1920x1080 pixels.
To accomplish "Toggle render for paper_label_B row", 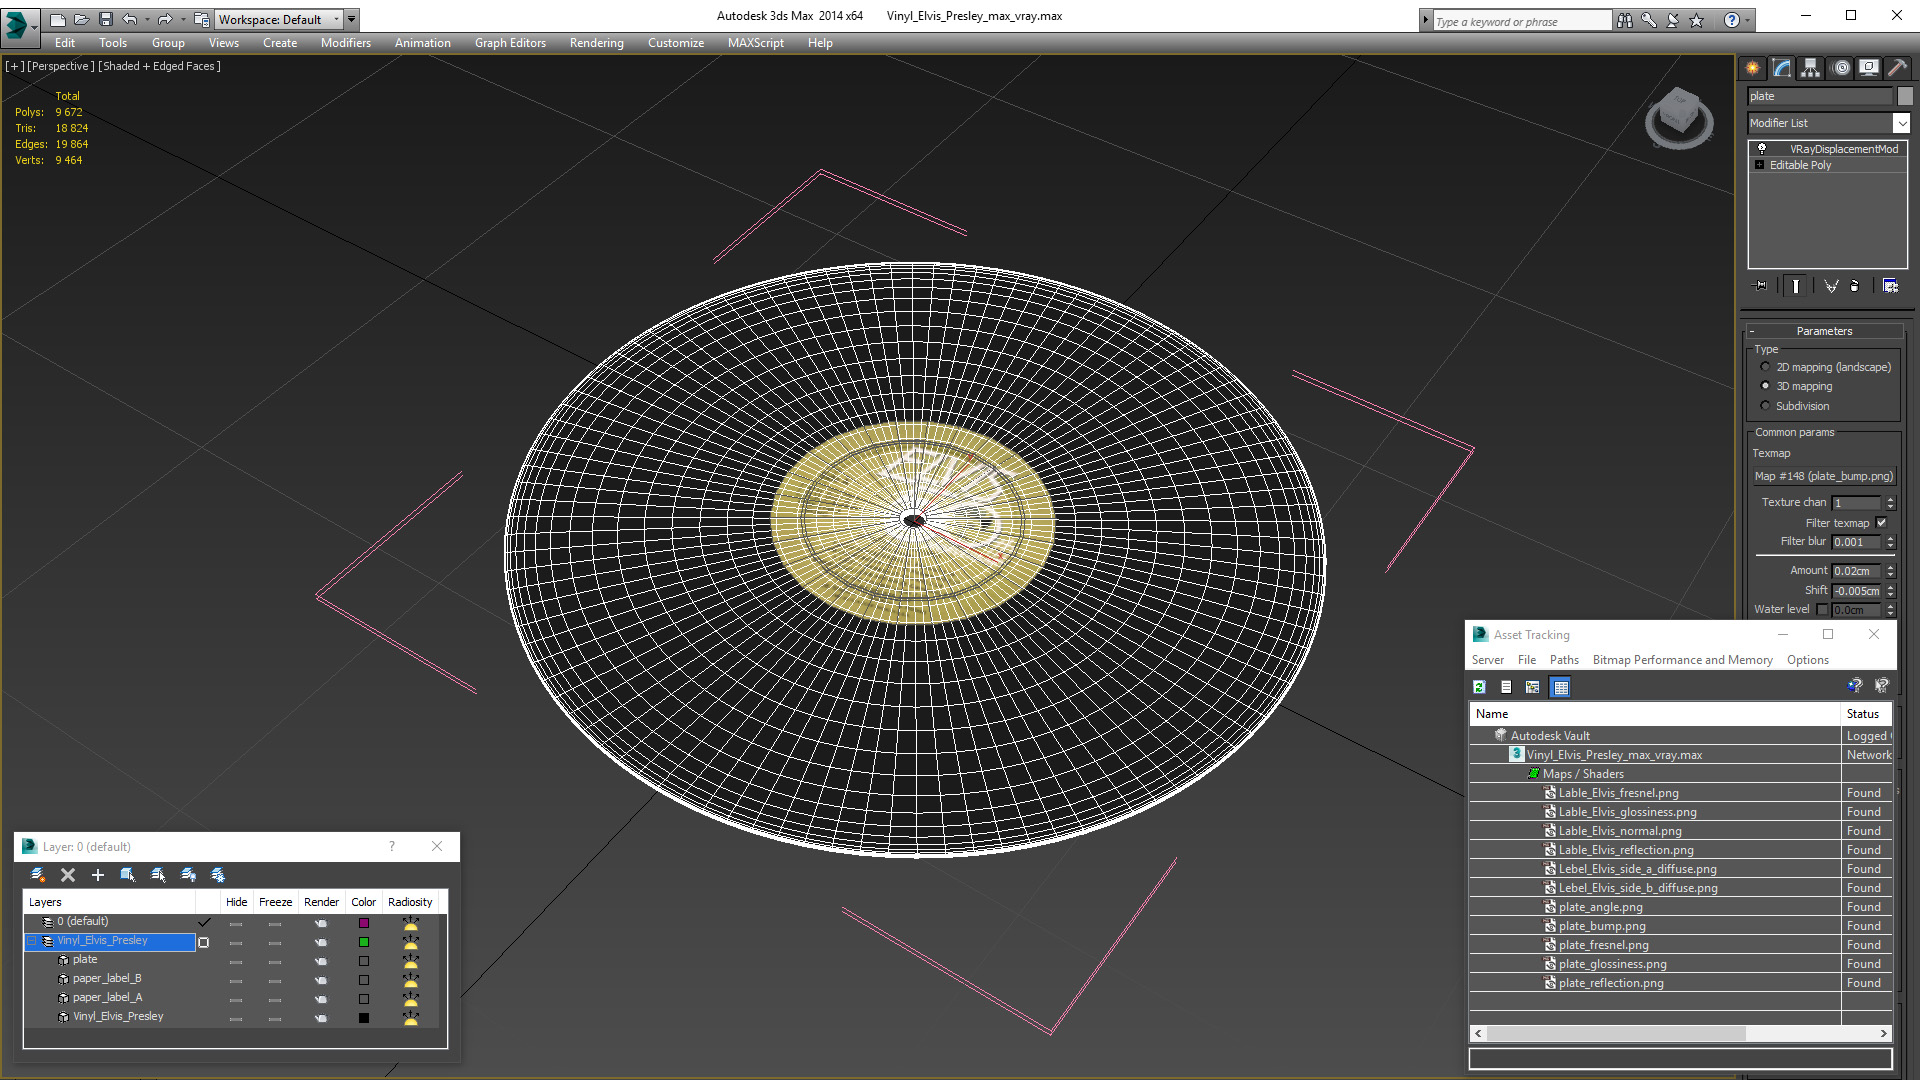I will click(x=321, y=979).
